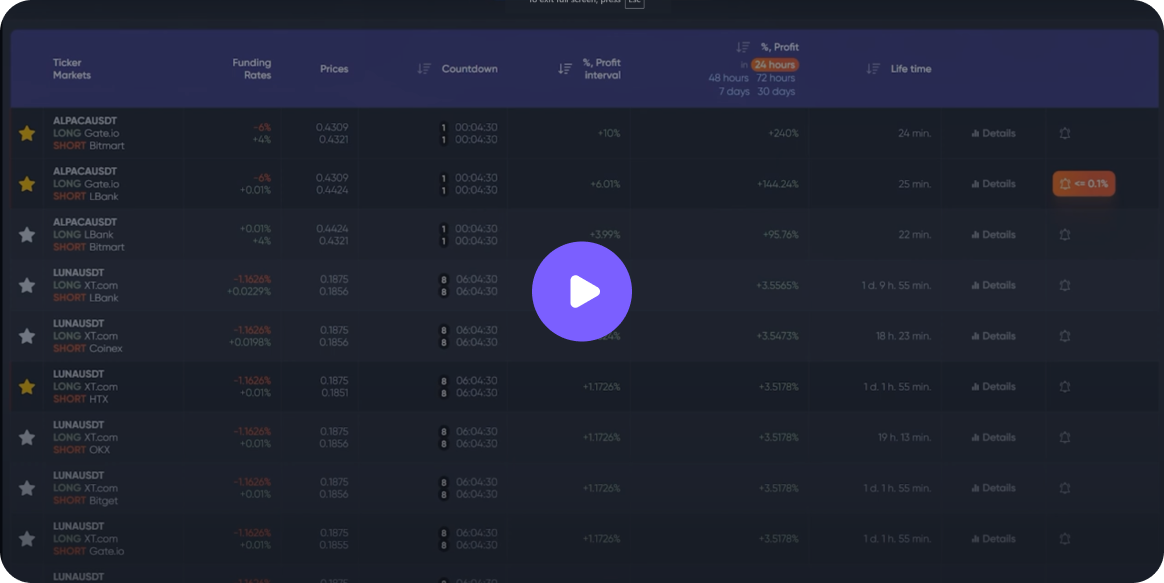
Task: Choose the 7 days profit period
Action: pyautogui.click(x=733, y=91)
